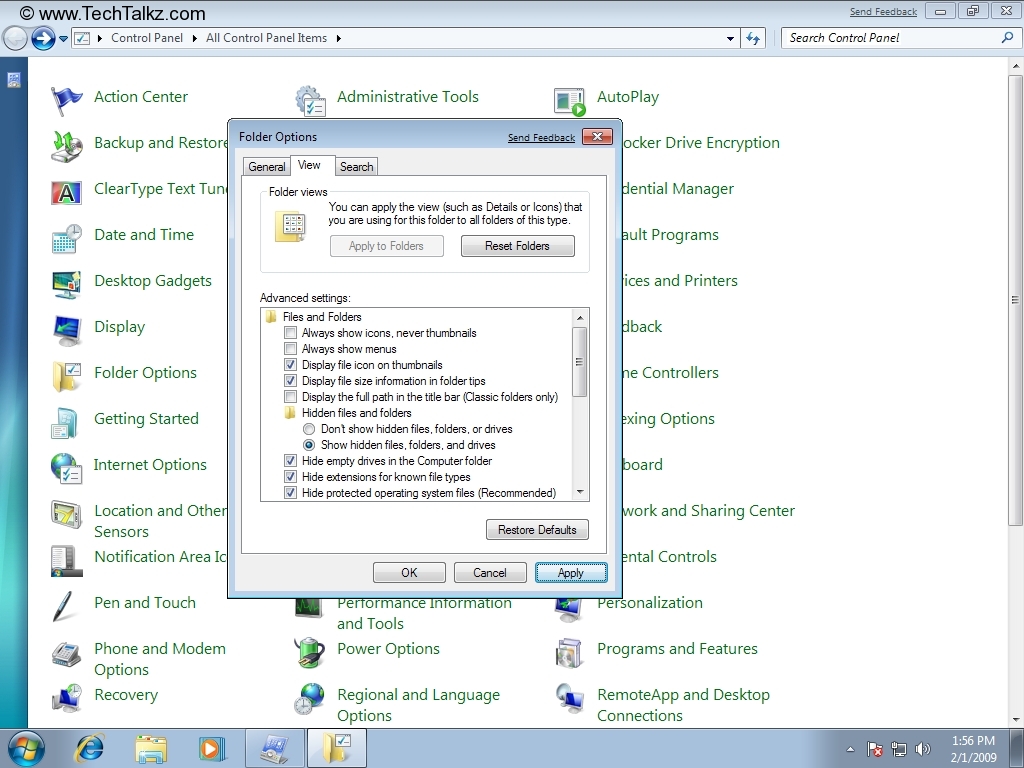Click the Date and Time calendar icon
The height and width of the screenshot is (768, 1024).
pos(66,237)
